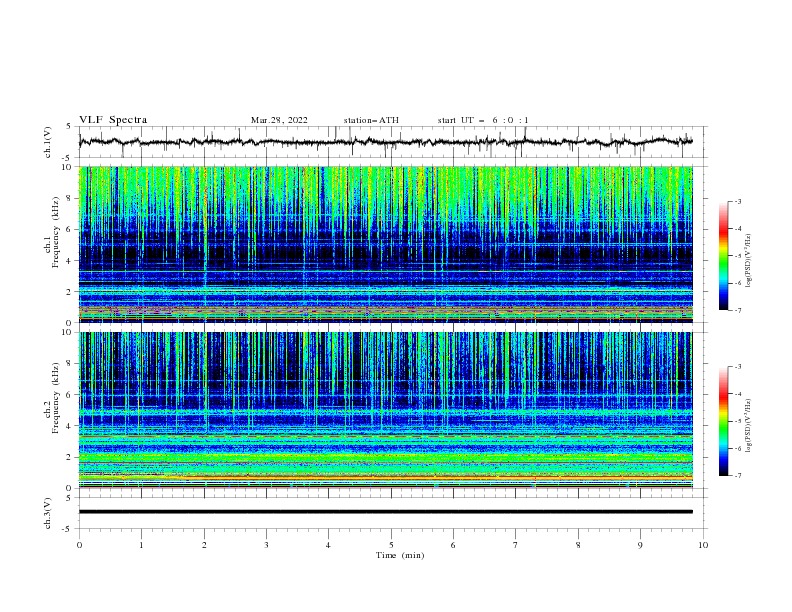The width and height of the screenshot is (792, 612).
Task: Click time axis tick label "2"
Action: (204, 545)
